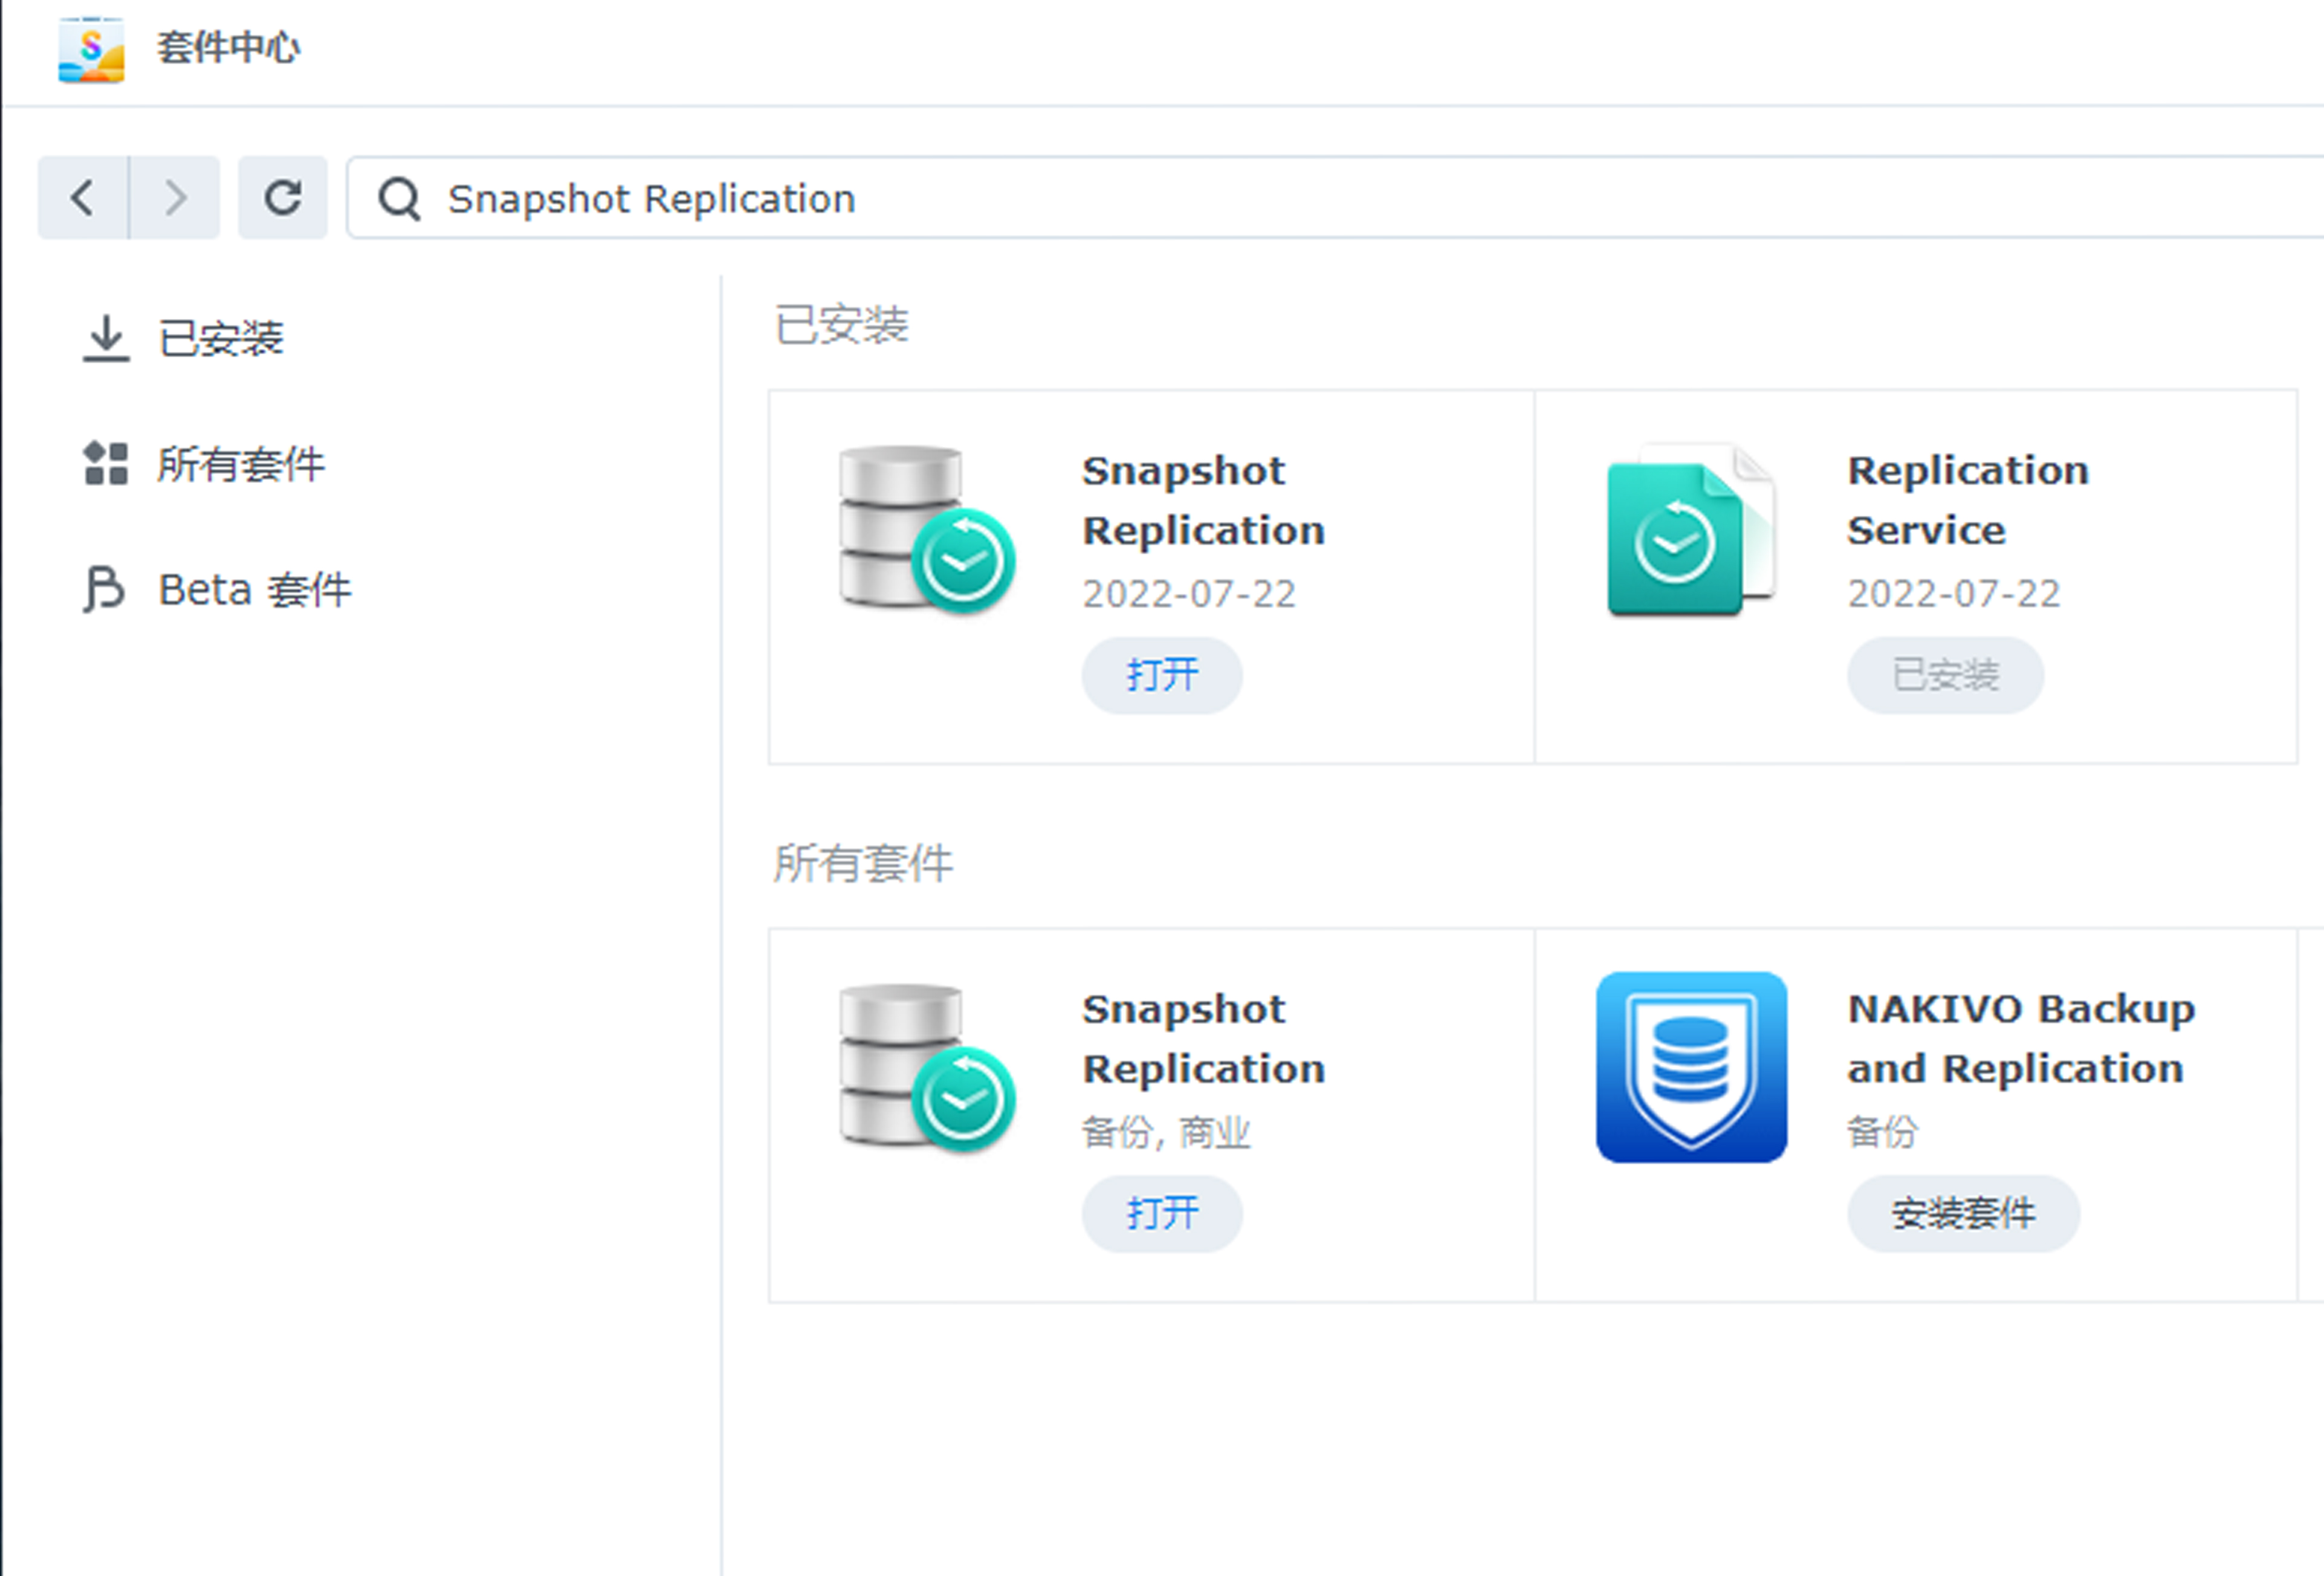Click the refresh icon in the toolbar
This screenshot has width=2324, height=1576.
(x=283, y=197)
